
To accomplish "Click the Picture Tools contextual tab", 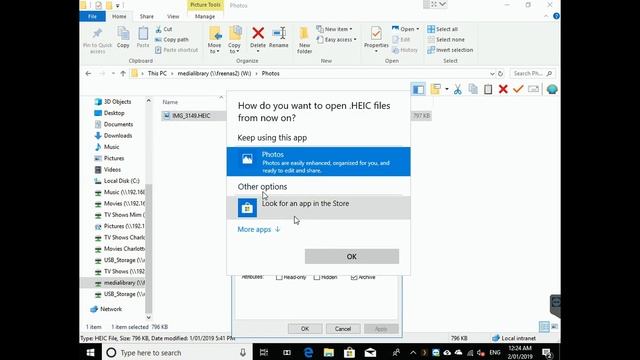I will coord(205,5).
